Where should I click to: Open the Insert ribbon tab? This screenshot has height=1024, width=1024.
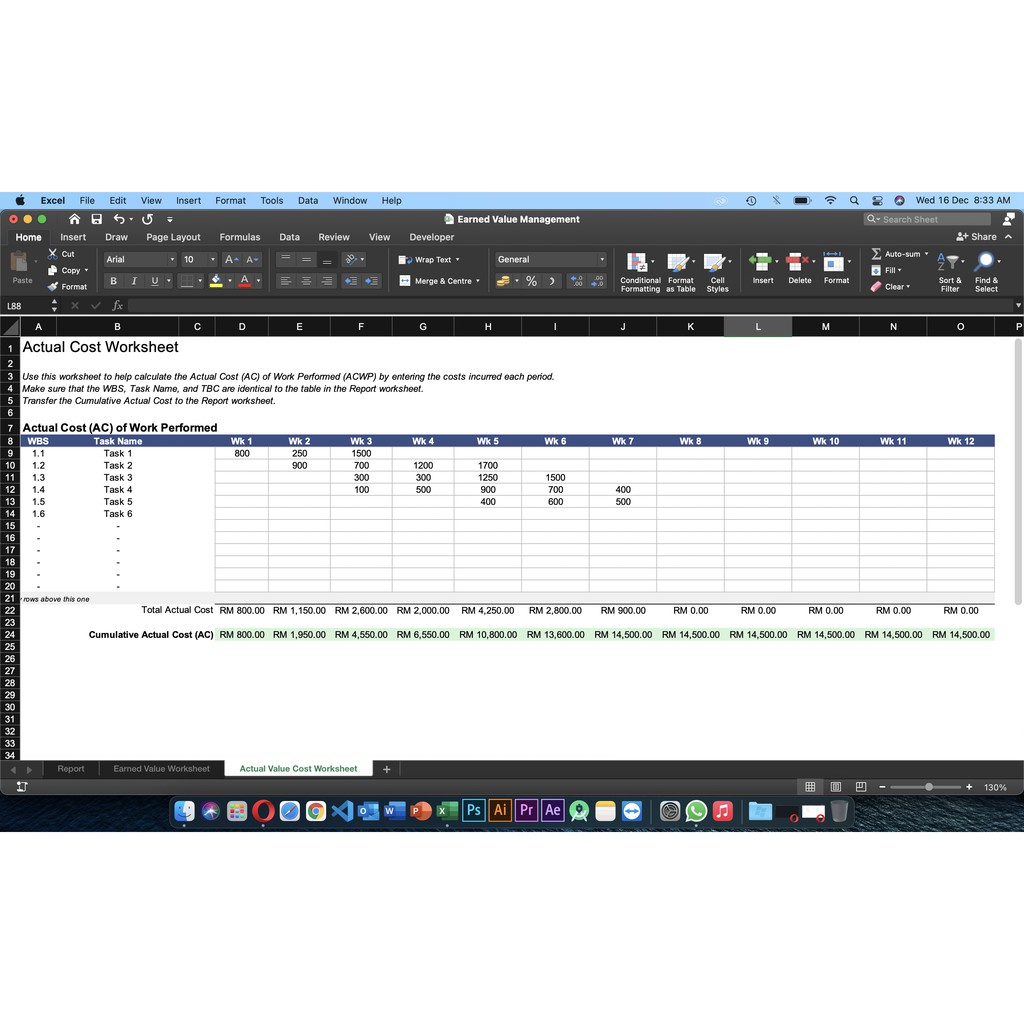coord(73,237)
